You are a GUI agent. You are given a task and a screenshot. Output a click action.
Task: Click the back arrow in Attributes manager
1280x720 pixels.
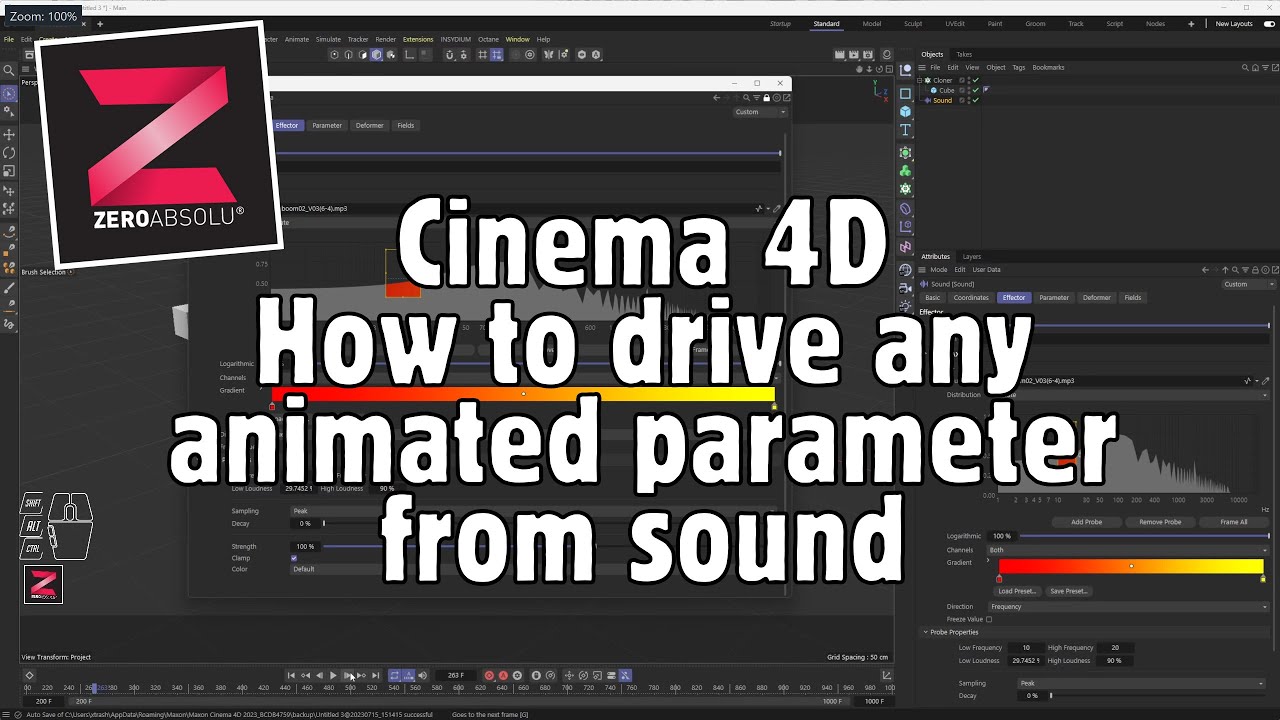pyautogui.click(x=1206, y=270)
